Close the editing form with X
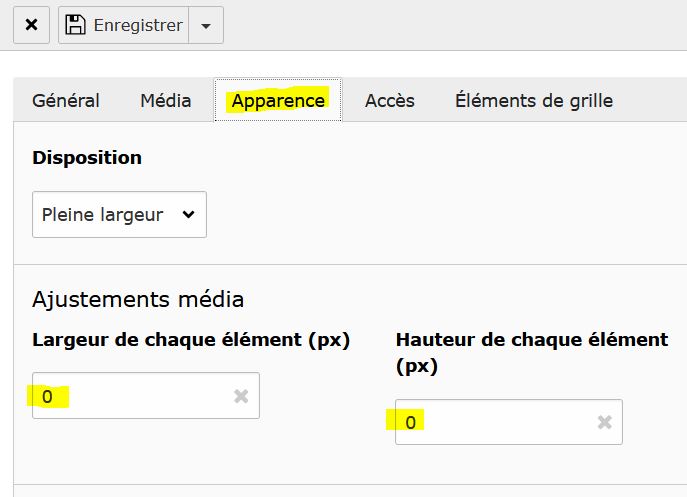 [31, 26]
